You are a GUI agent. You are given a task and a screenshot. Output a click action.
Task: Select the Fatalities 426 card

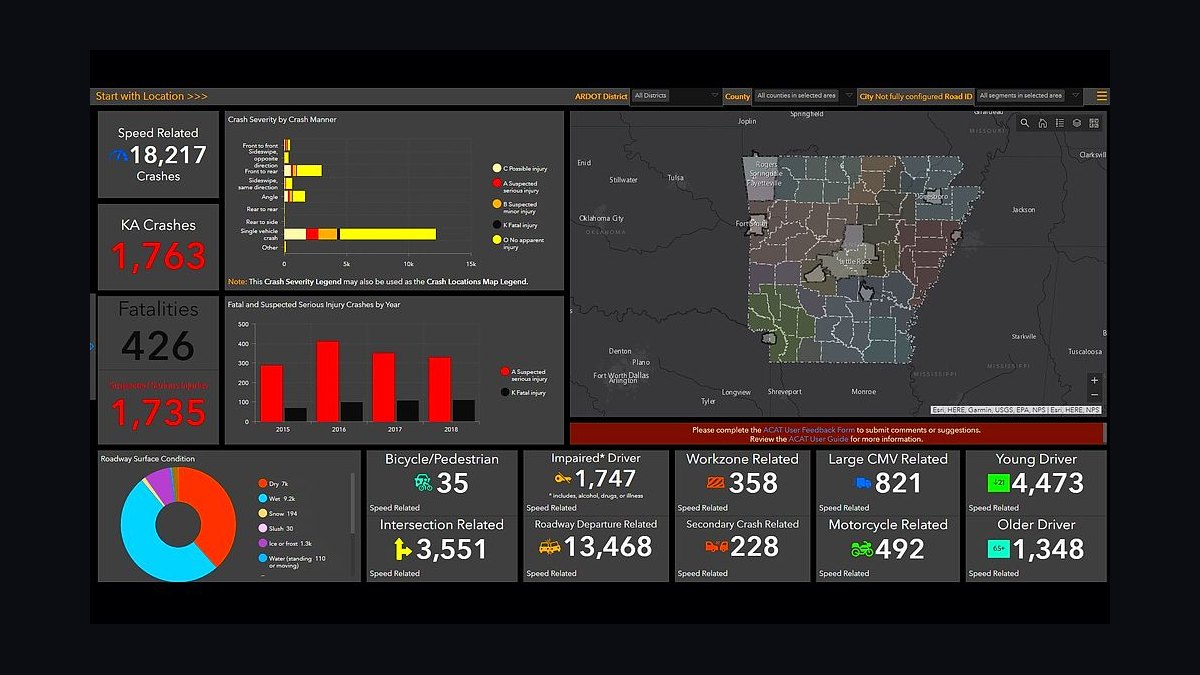158,333
